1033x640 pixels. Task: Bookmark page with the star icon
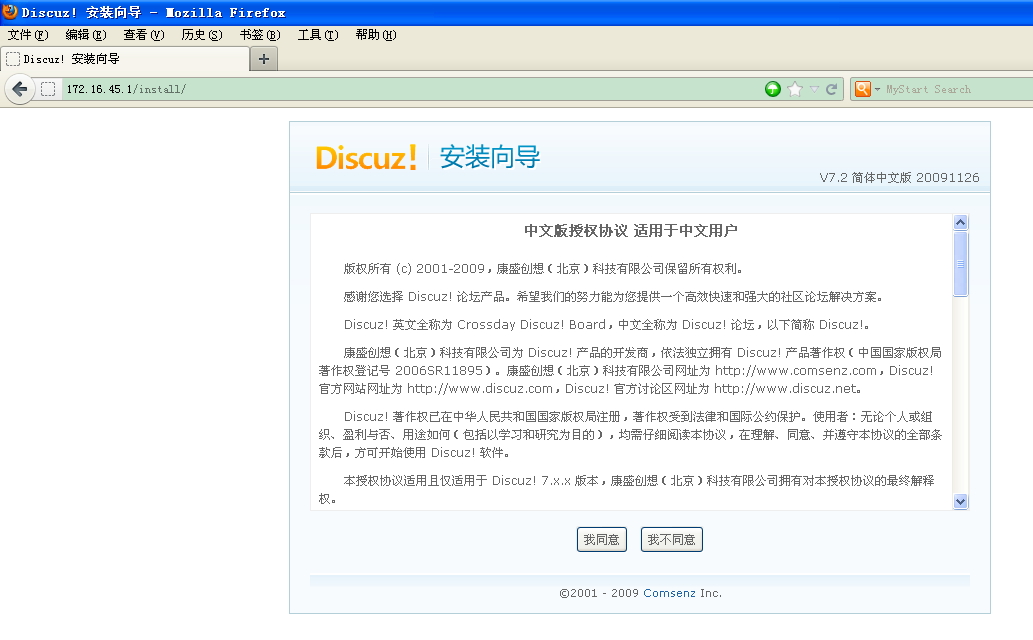795,89
